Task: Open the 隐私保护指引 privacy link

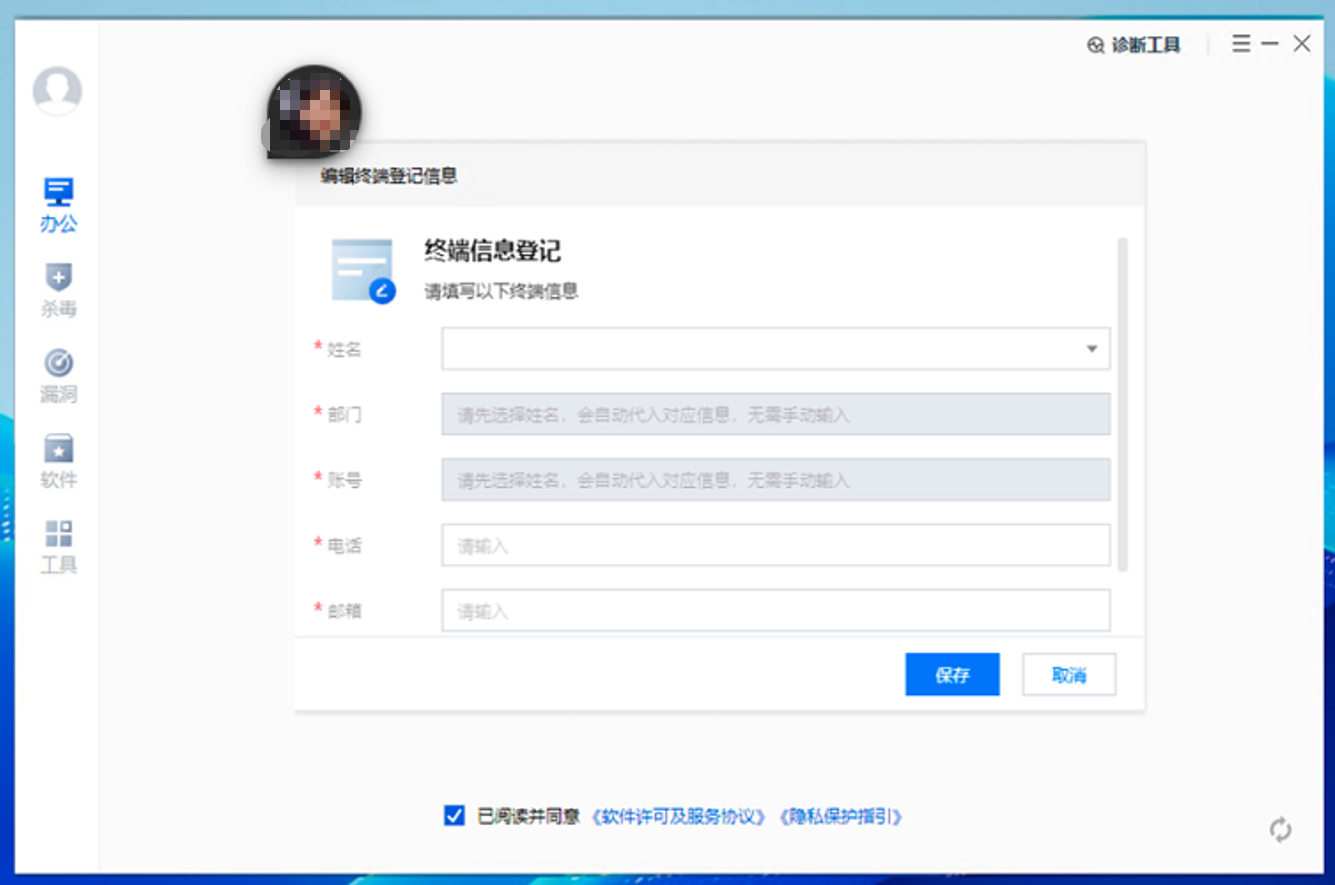Action: (x=840, y=817)
